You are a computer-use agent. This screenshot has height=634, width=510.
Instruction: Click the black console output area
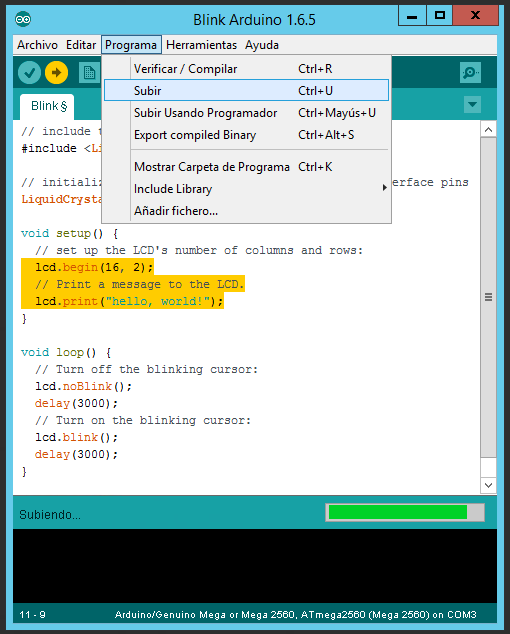255,566
